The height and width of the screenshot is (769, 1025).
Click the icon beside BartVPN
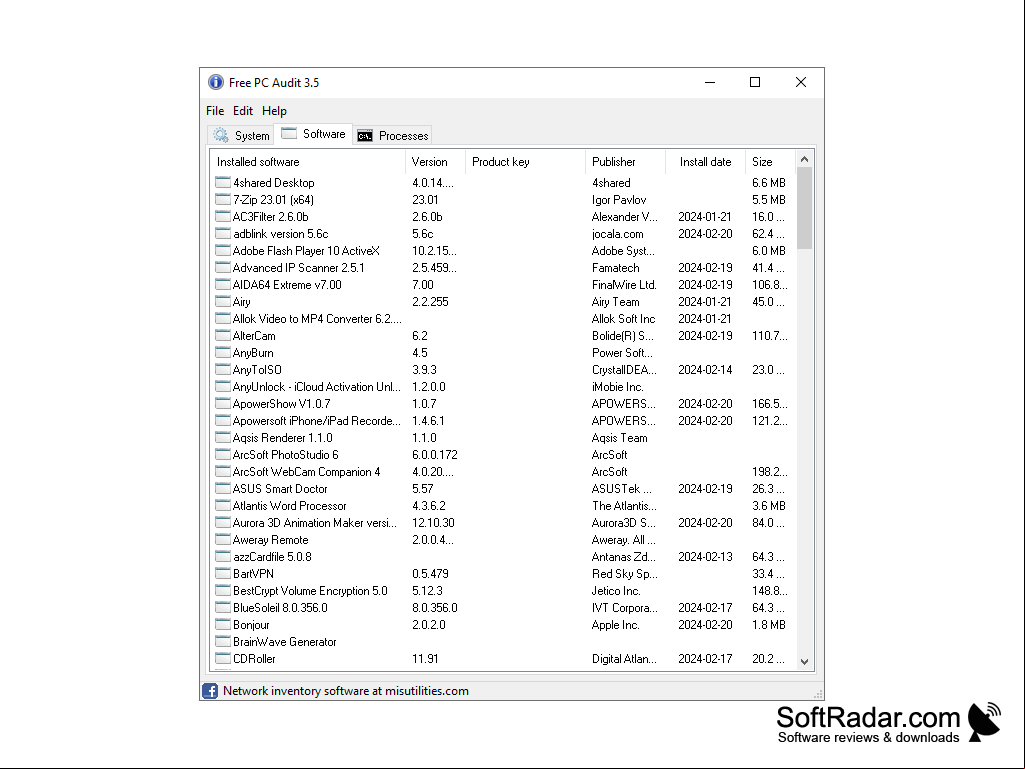pos(223,573)
